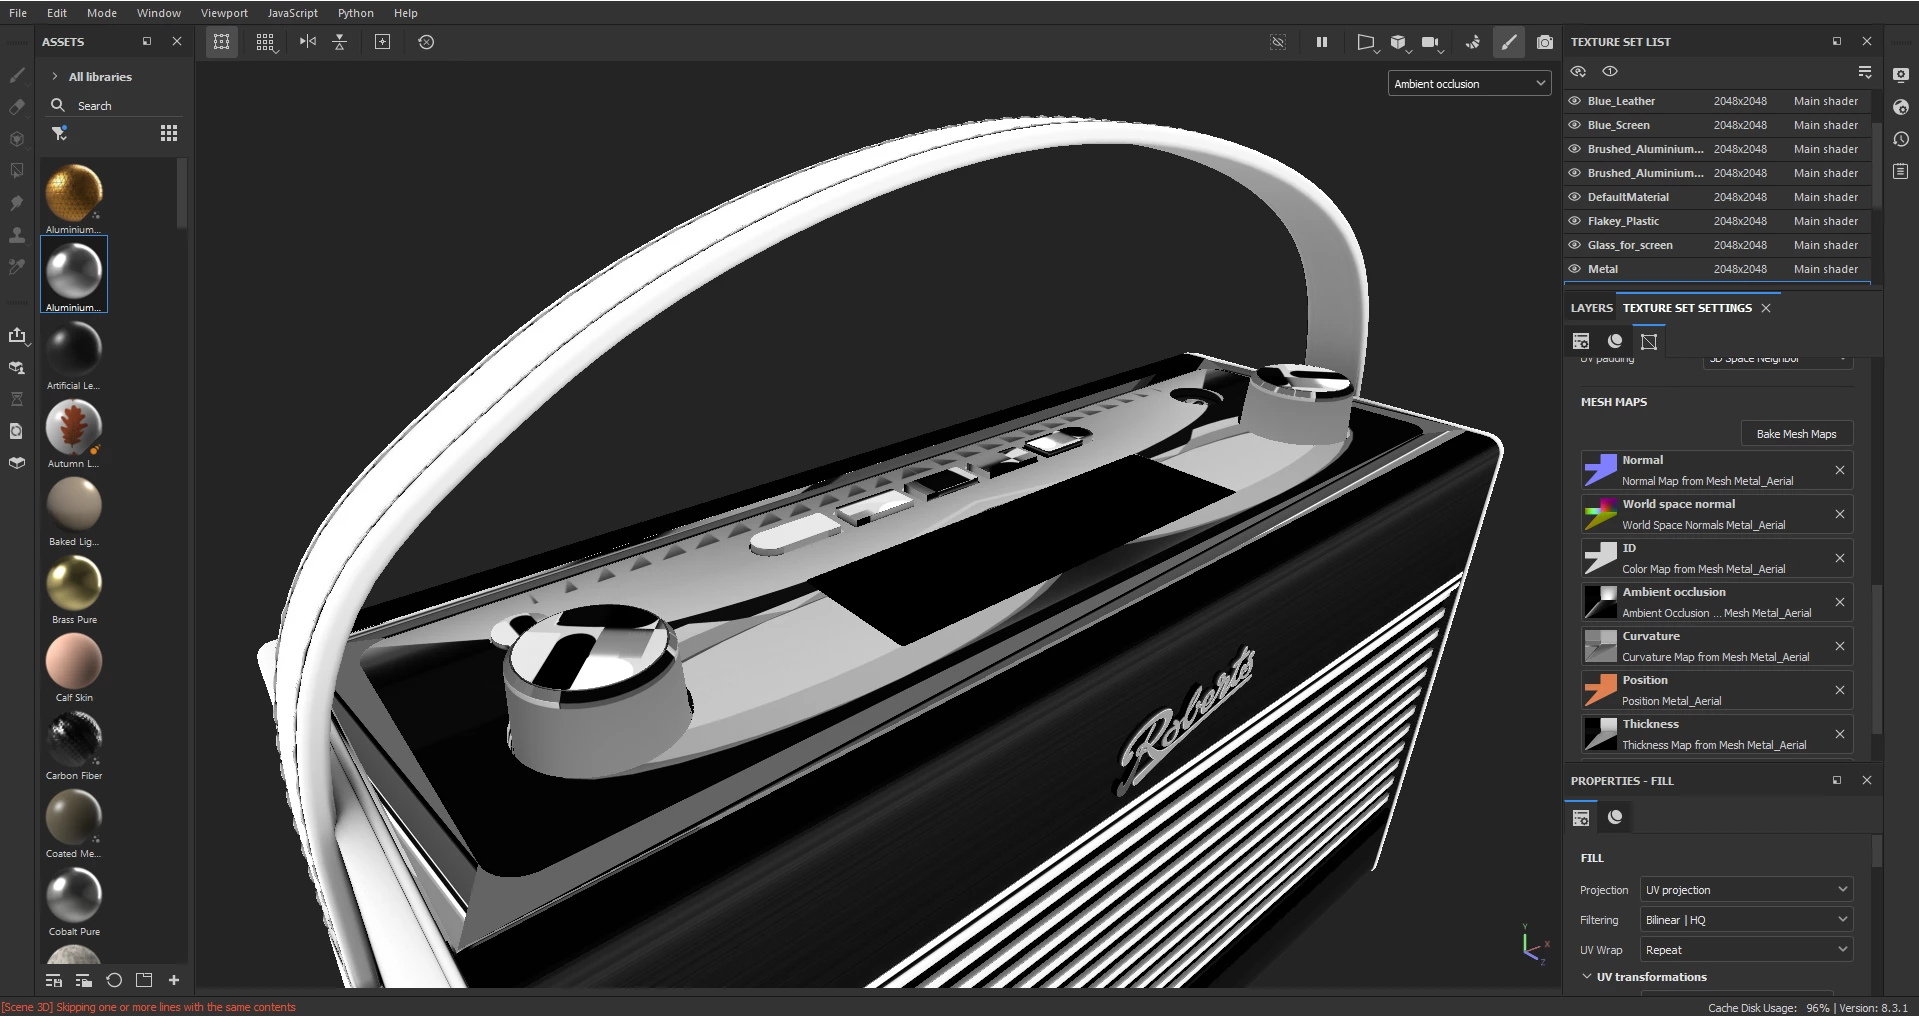Remove the Curvature mesh map
The width and height of the screenshot is (1919, 1016).
[x=1840, y=646]
